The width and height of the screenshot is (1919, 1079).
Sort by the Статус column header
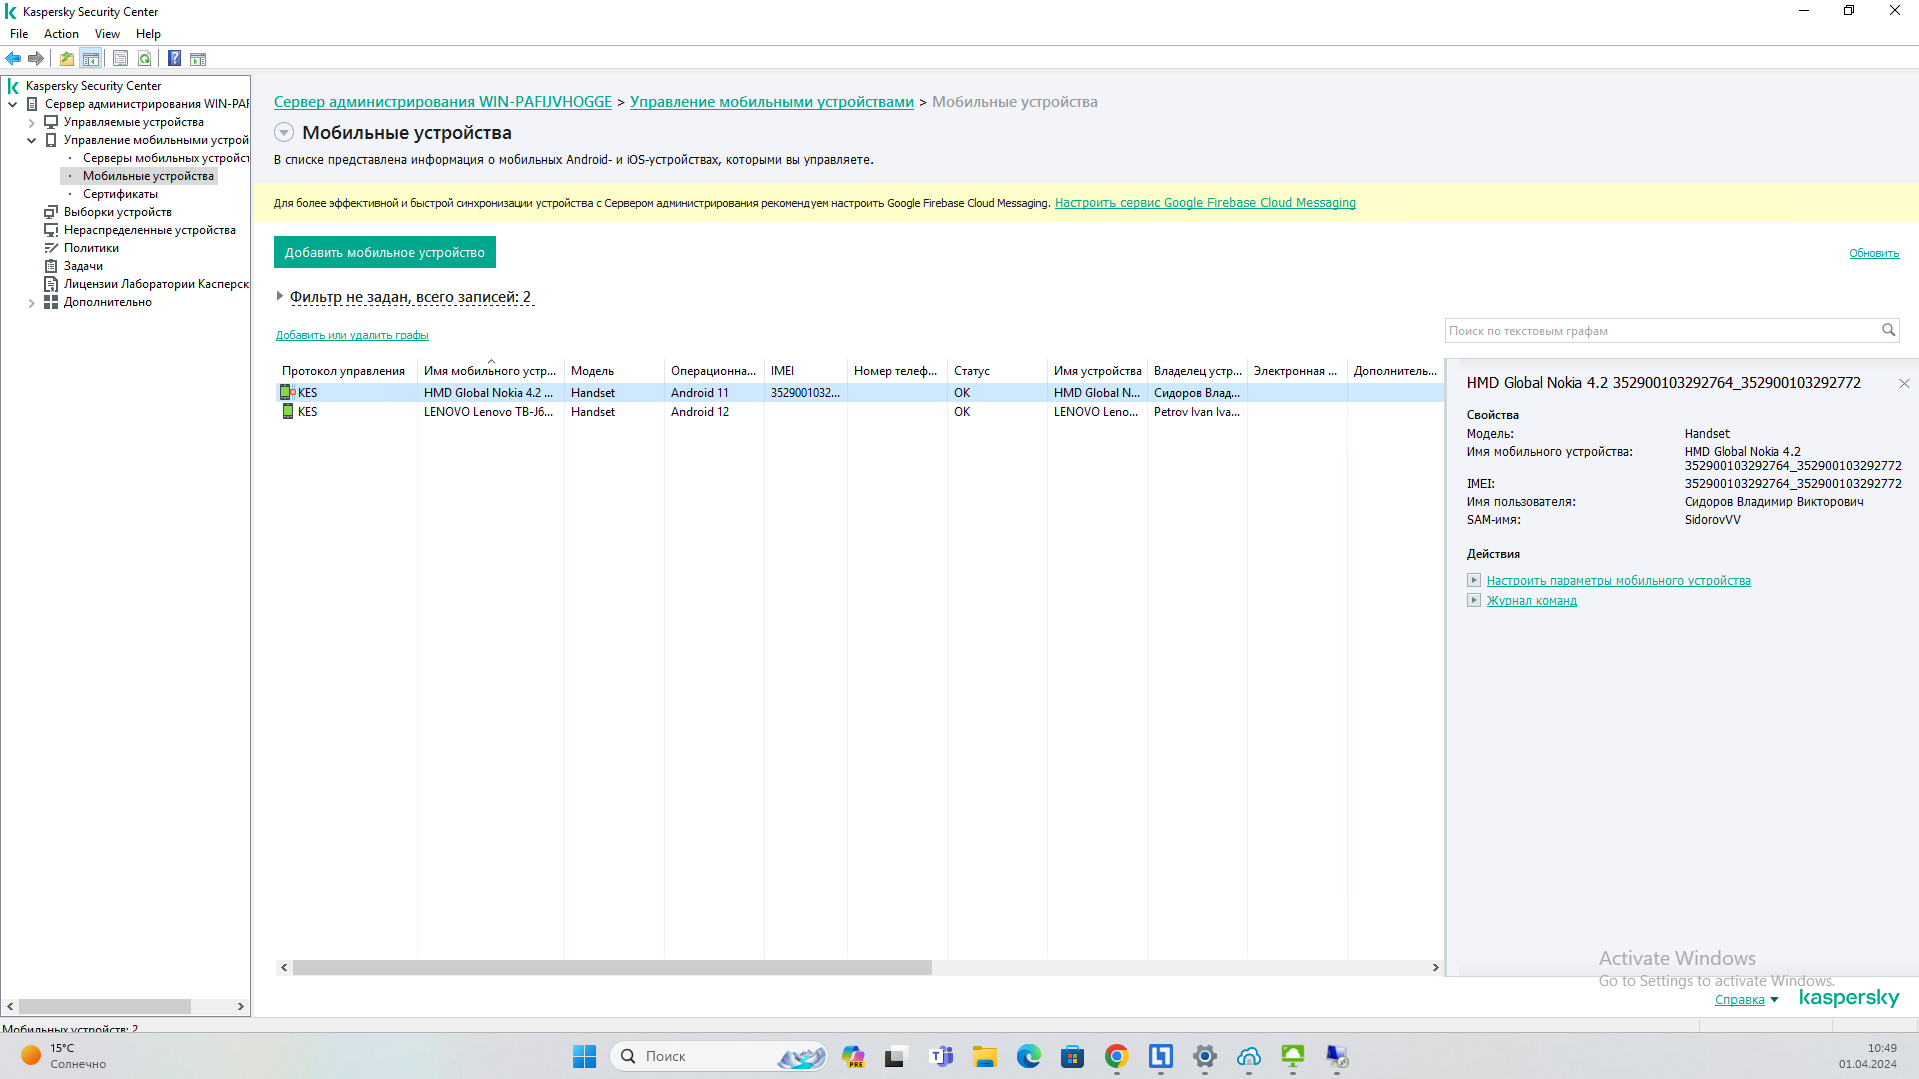tap(996, 371)
